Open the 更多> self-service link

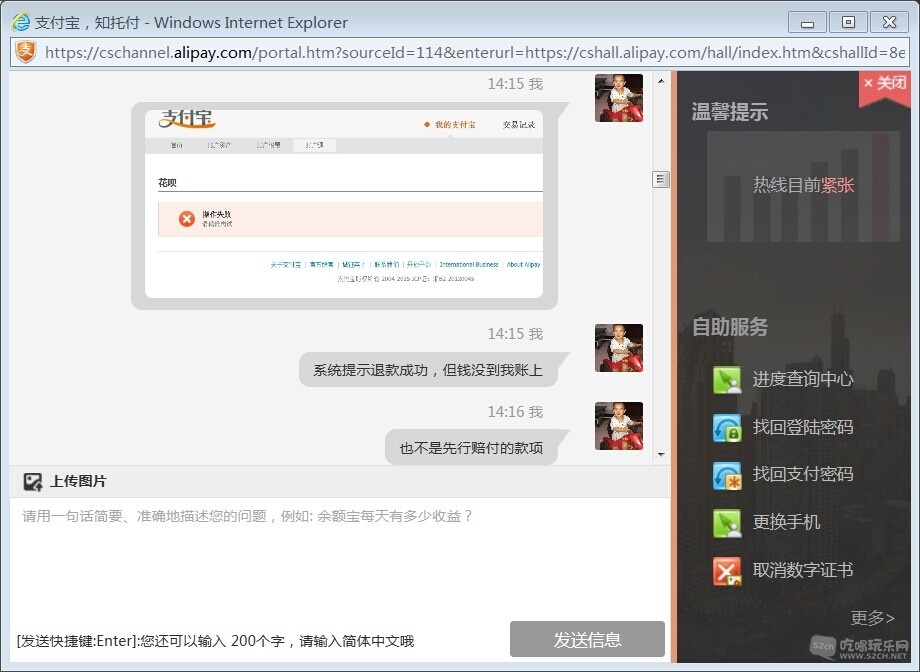click(x=872, y=617)
